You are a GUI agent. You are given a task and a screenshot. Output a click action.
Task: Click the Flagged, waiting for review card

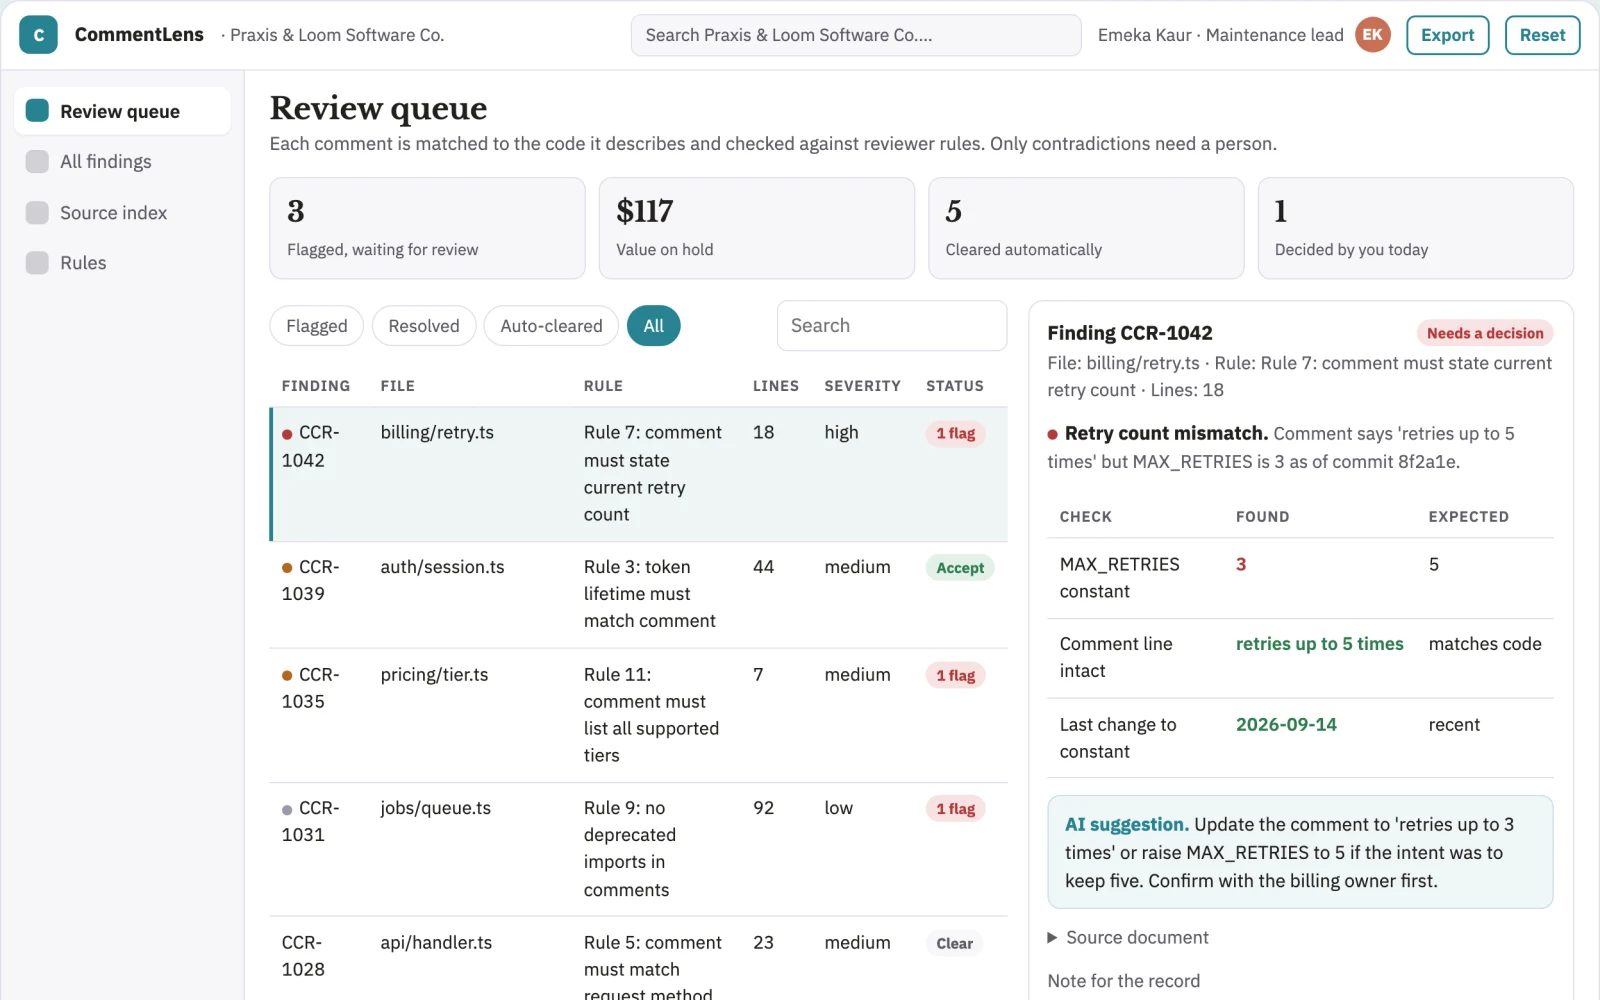(427, 228)
